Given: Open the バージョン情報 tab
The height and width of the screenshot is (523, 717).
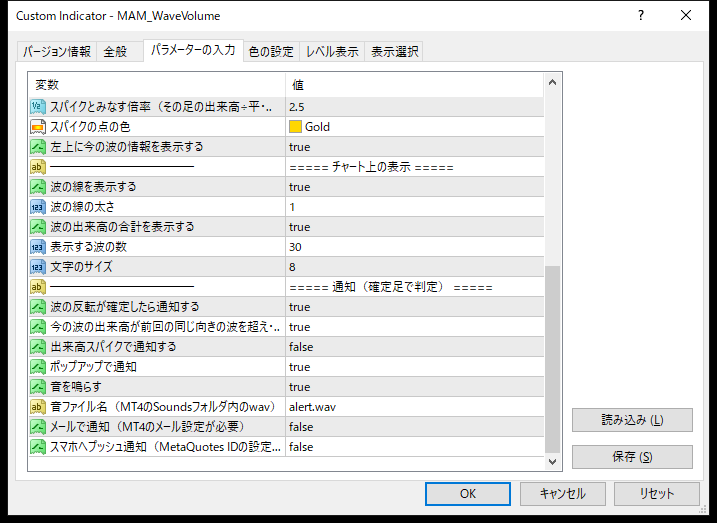Looking at the screenshot, I should (57, 51).
